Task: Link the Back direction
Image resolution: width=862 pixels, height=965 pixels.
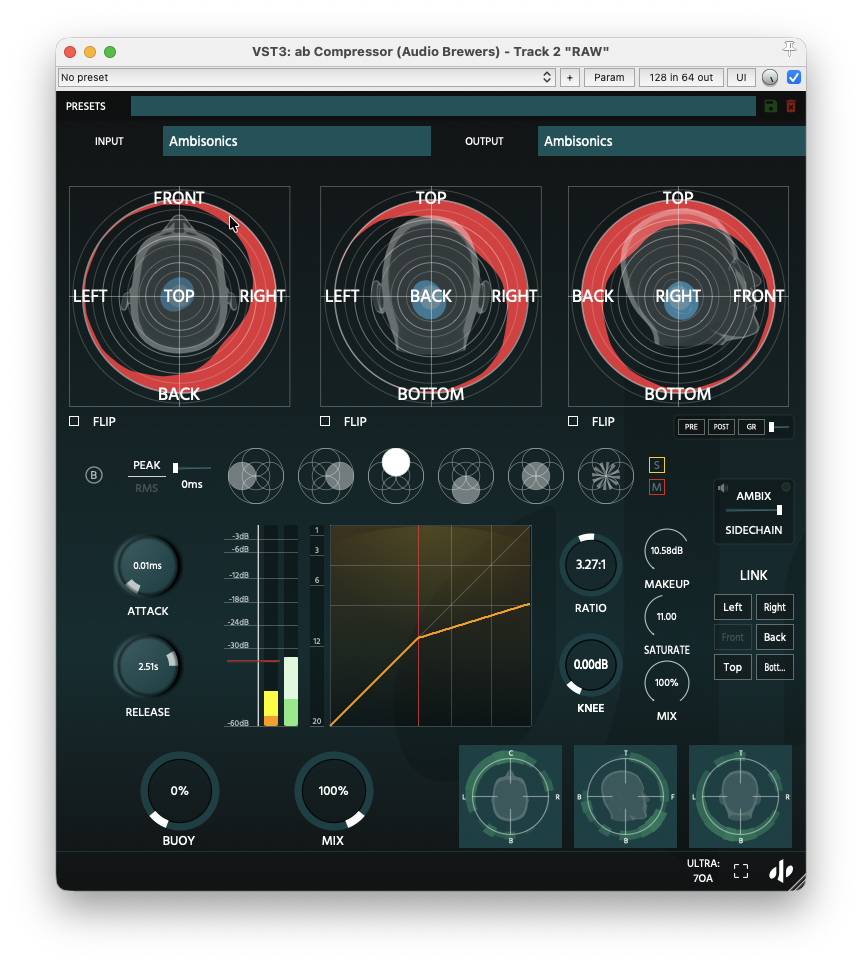Action: [775, 637]
